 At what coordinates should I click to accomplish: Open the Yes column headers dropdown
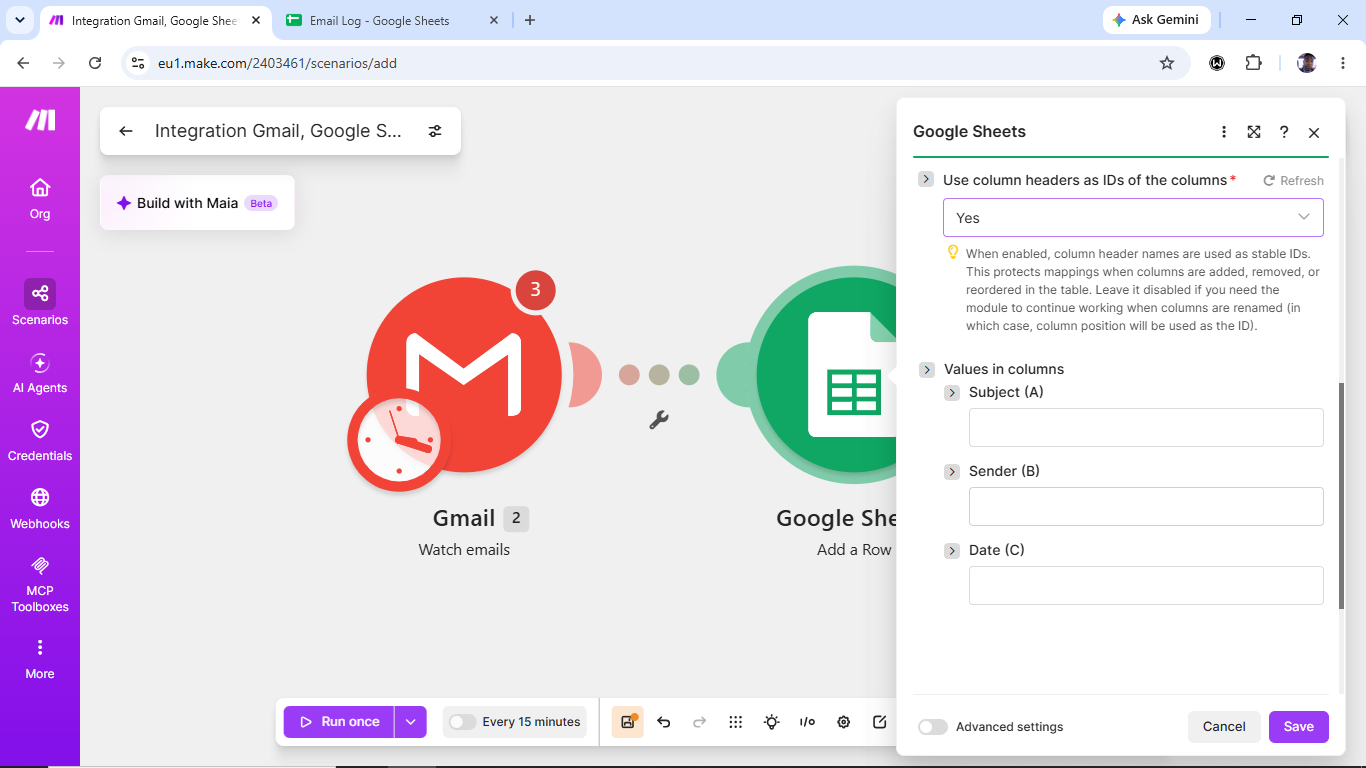click(1133, 218)
